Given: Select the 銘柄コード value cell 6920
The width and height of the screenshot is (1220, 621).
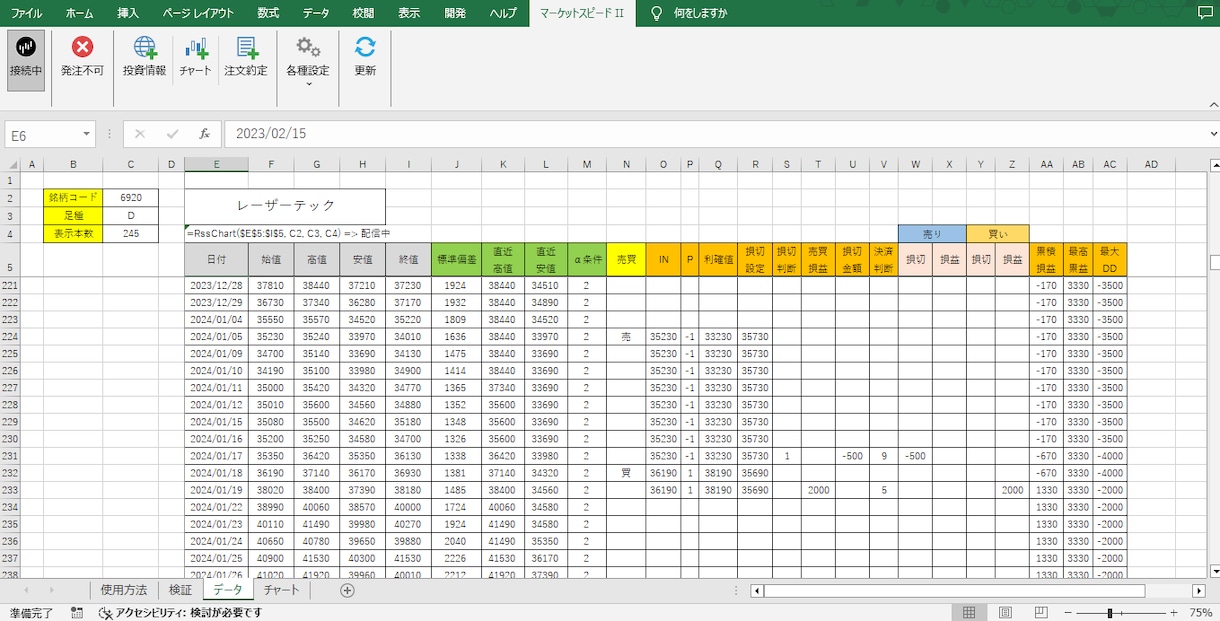Looking at the screenshot, I should click(x=130, y=197).
